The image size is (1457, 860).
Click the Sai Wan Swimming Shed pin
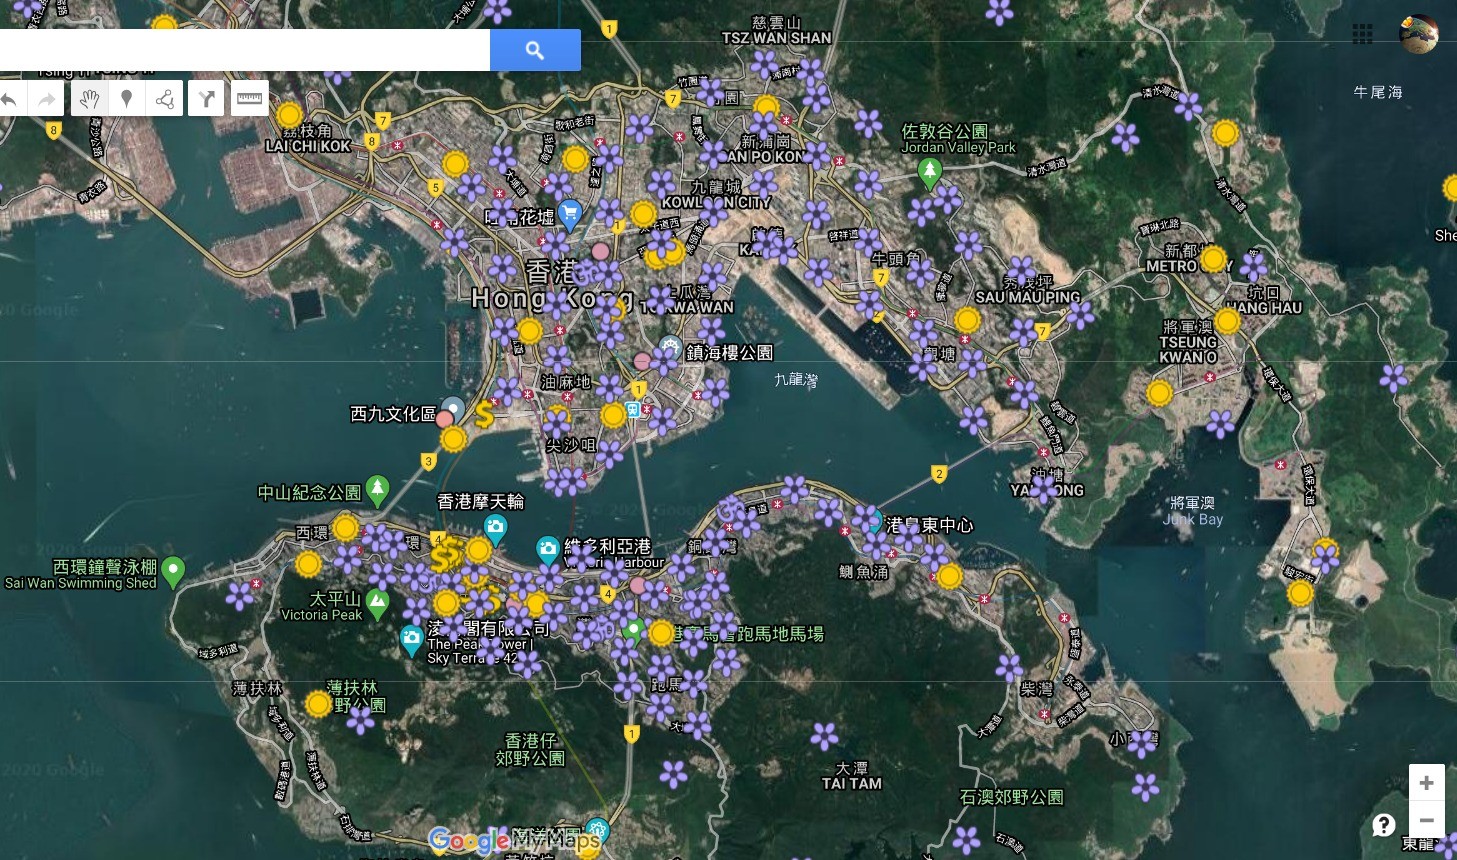pyautogui.click(x=173, y=570)
